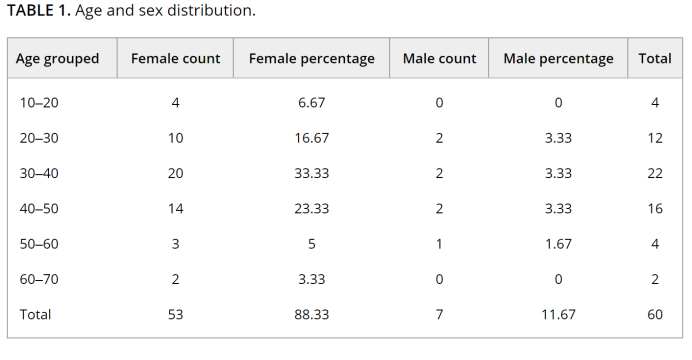Click the Female percentage column header
Screen dimensions: 692x360
pos(312,59)
